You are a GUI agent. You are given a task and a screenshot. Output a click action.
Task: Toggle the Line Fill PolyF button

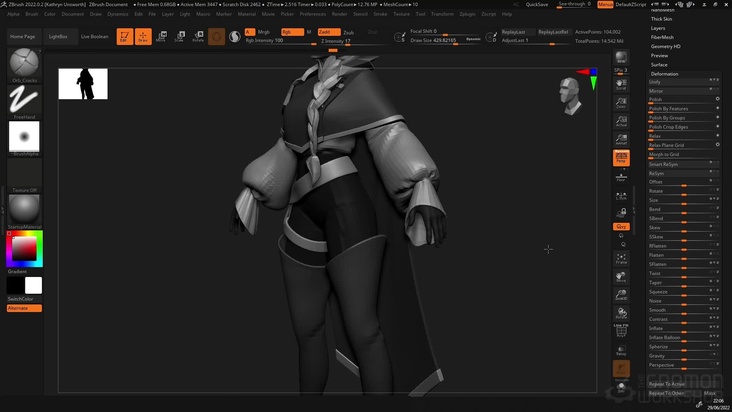[621, 330]
